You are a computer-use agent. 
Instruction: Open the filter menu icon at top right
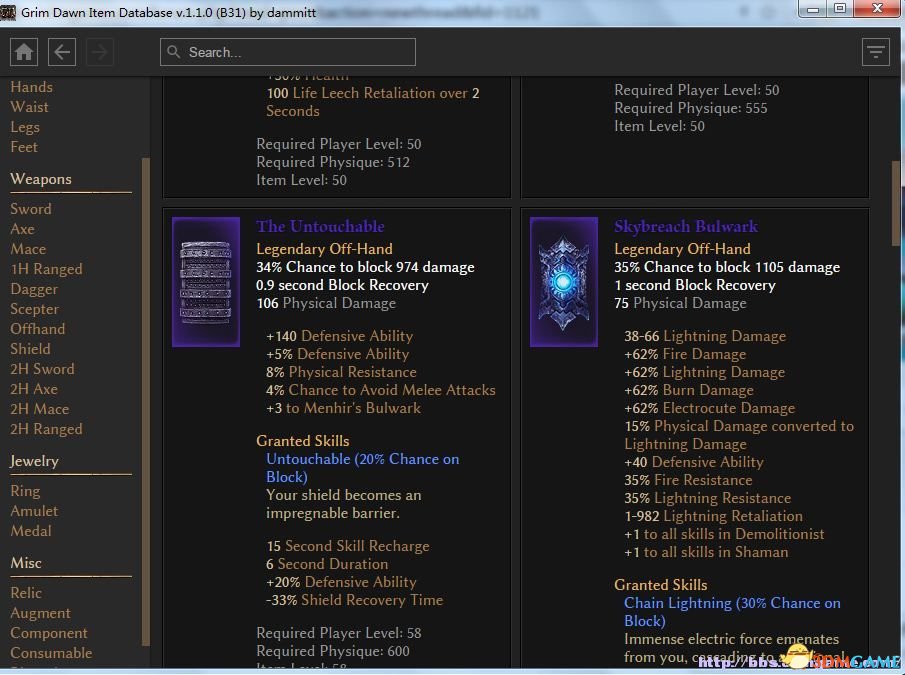pos(875,52)
